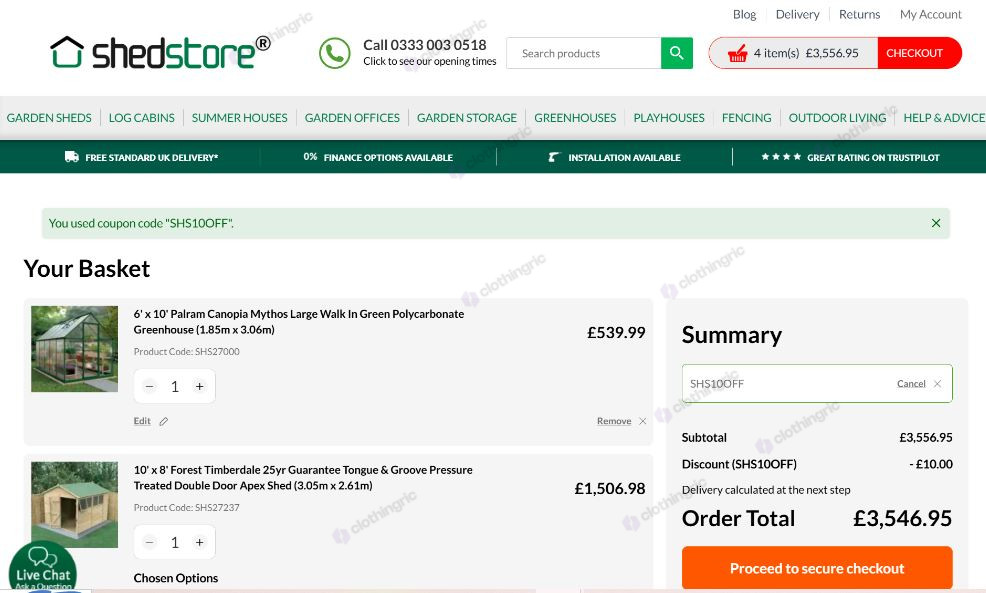Decrease greenhouse quantity with minus button

(149, 387)
